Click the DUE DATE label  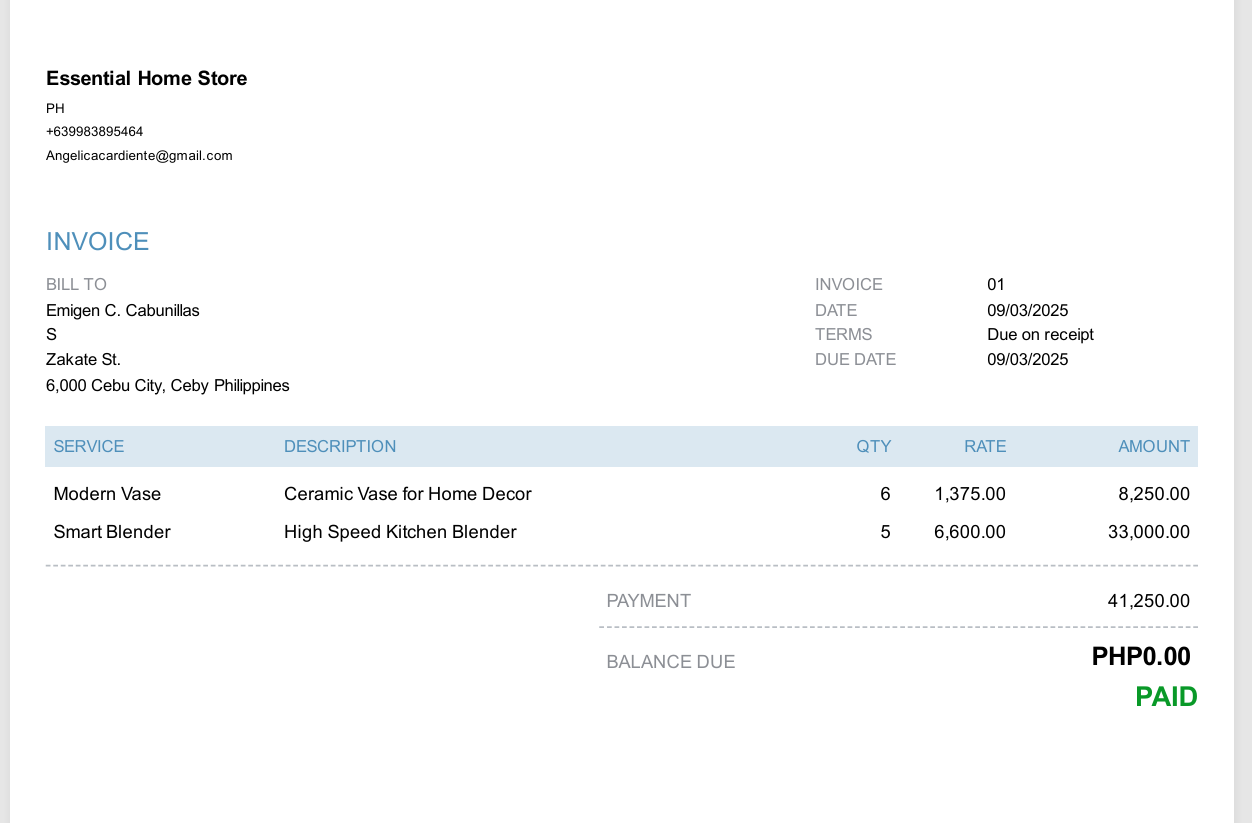pyautogui.click(x=855, y=360)
